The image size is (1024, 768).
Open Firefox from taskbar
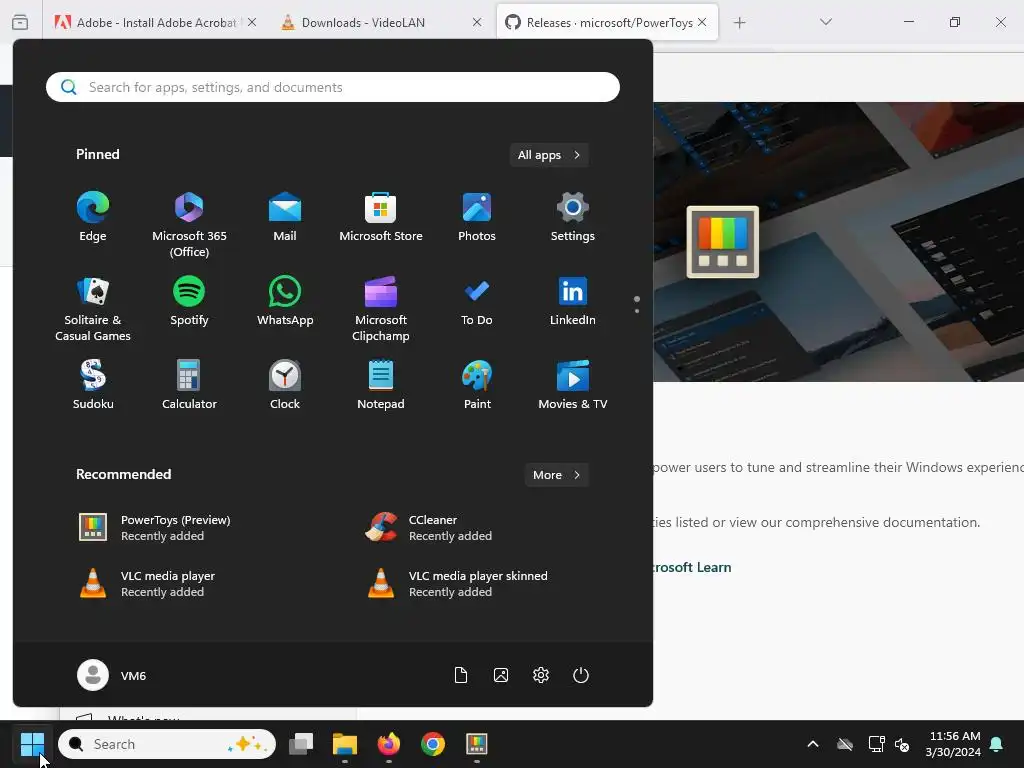389,744
